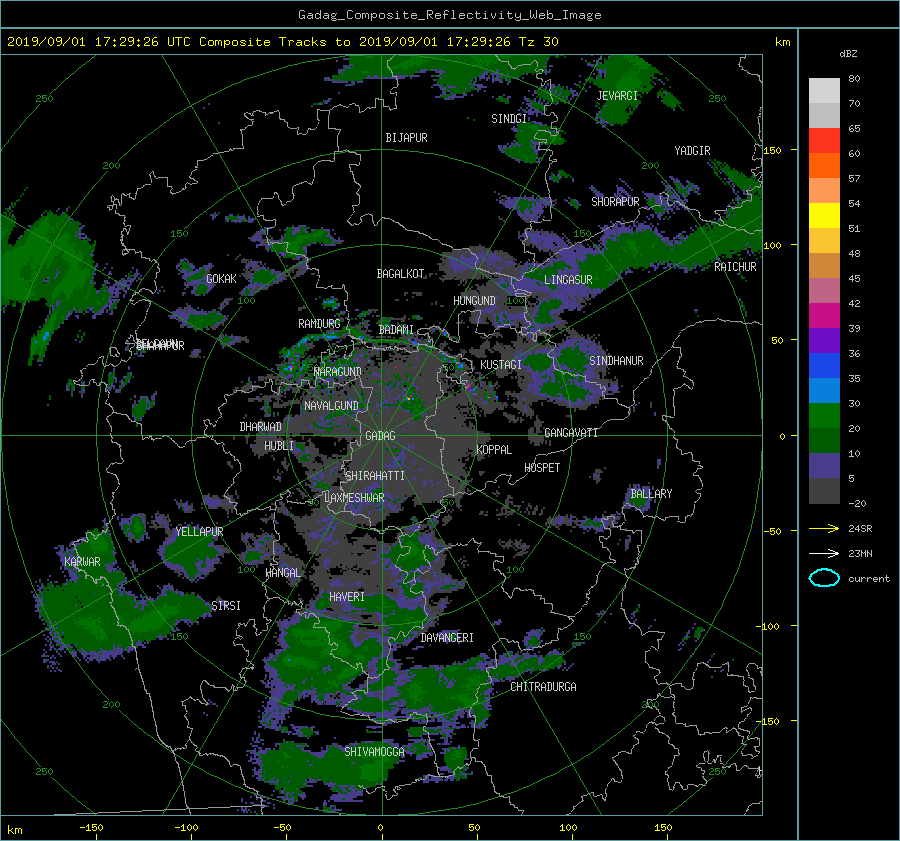Select the light gray 80 dBZ swatch
Screen dimensions: 900x841
point(824,90)
